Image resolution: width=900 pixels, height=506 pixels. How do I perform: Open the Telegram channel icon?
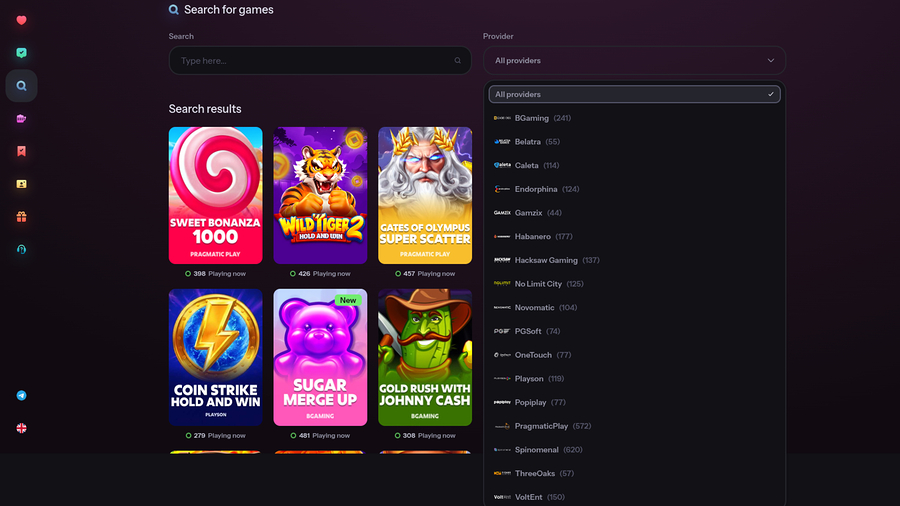(21, 395)
